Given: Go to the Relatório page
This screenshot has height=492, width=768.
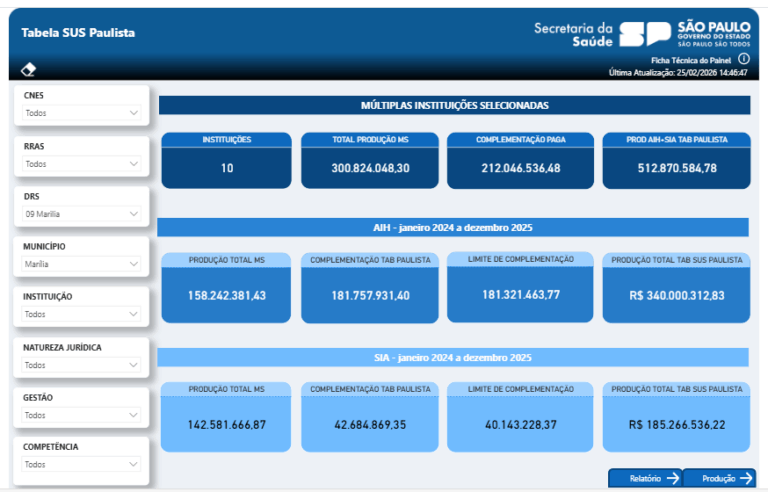Looking at the screenshot, I should coord(645,479).
